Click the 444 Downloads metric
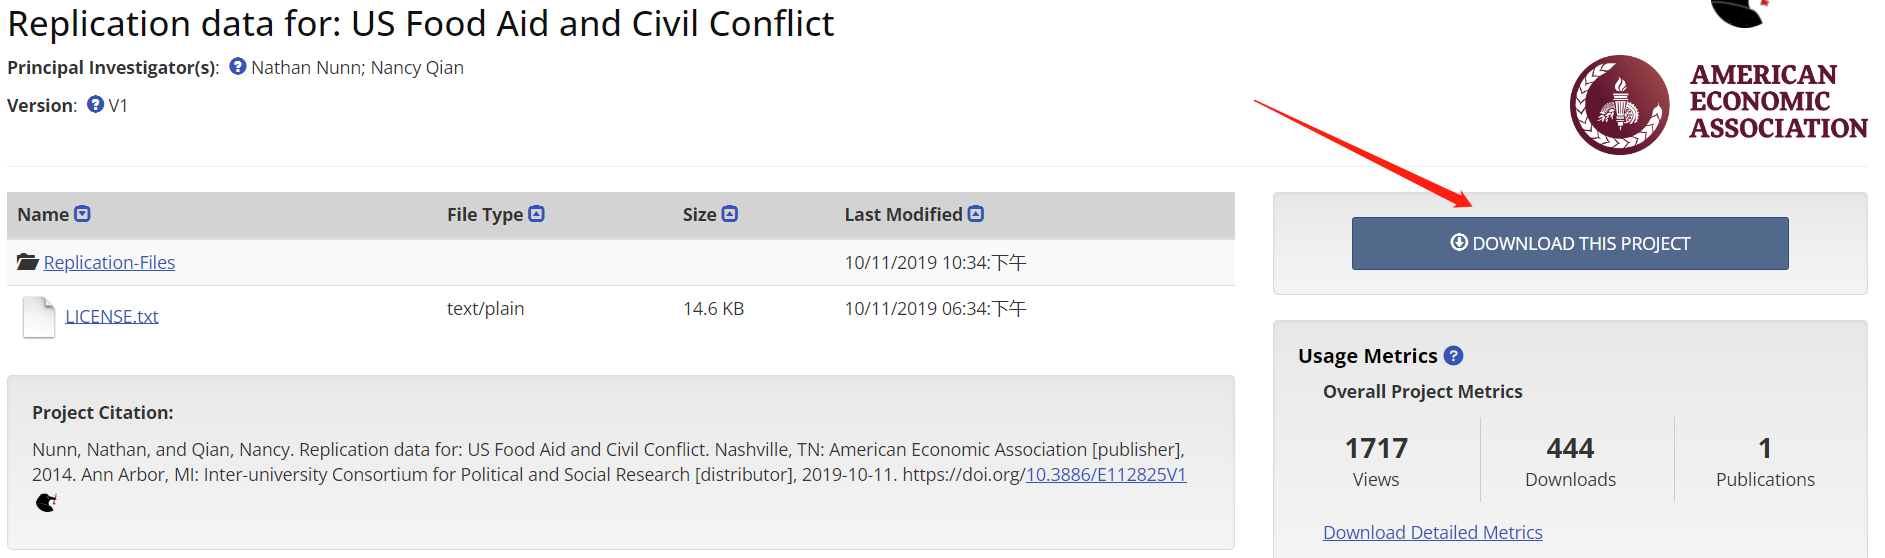Image resolution: width=1885 pixels, height=558 pixels. [x=1570, y=461]
